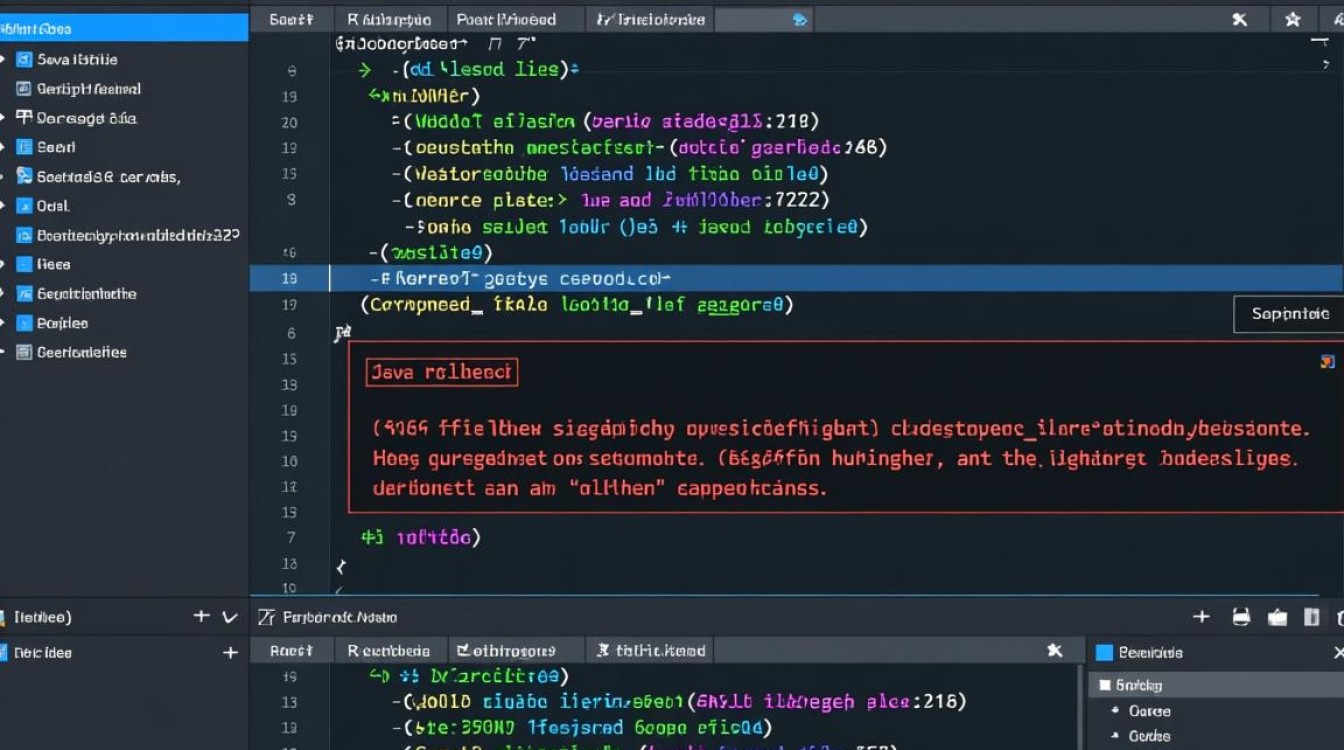Click the plus icon in bottom panel toolbar
1344x750 pixels.
click(1202, 617)
